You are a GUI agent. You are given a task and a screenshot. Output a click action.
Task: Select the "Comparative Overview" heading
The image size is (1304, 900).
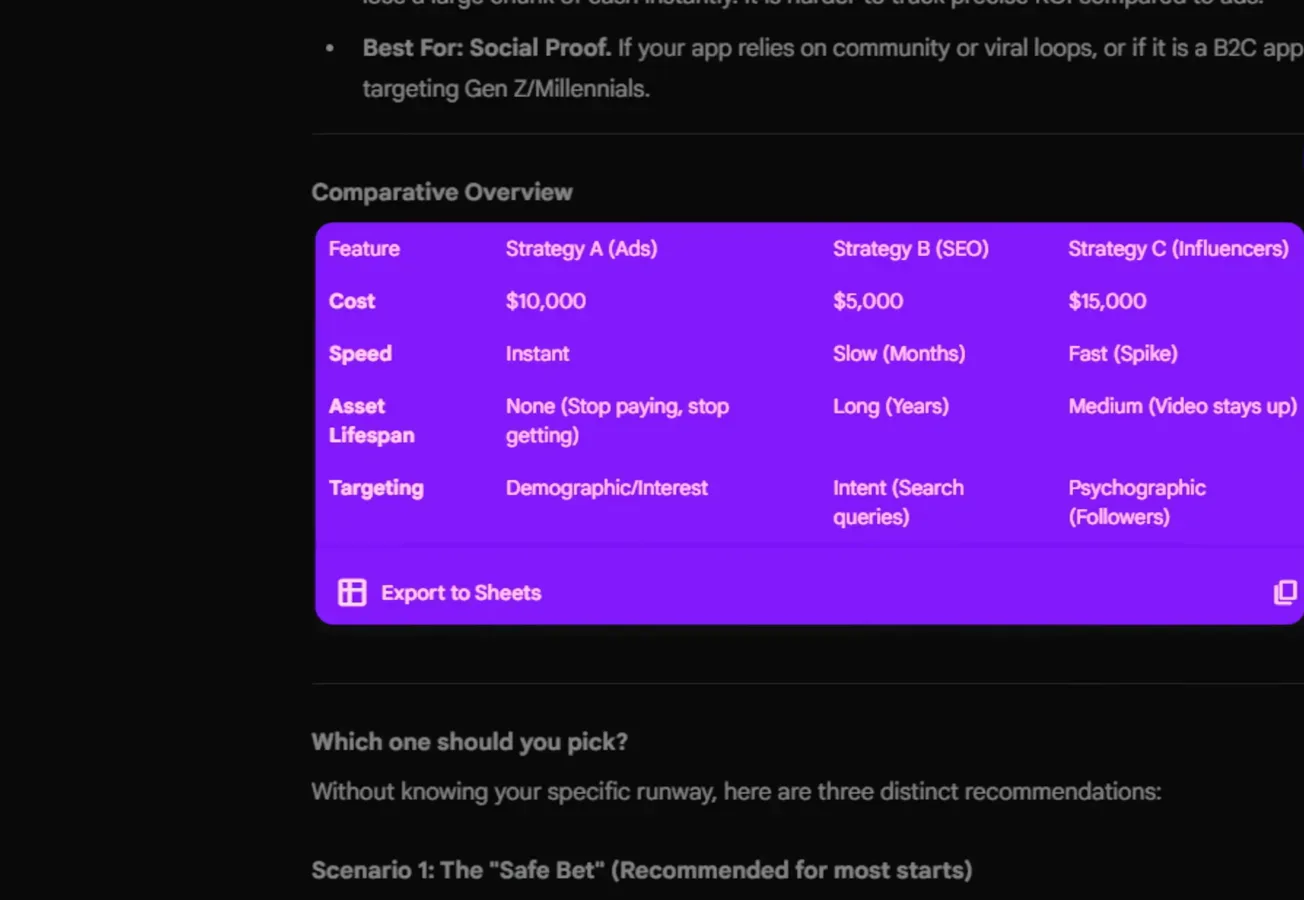click(x=442, y=192)
